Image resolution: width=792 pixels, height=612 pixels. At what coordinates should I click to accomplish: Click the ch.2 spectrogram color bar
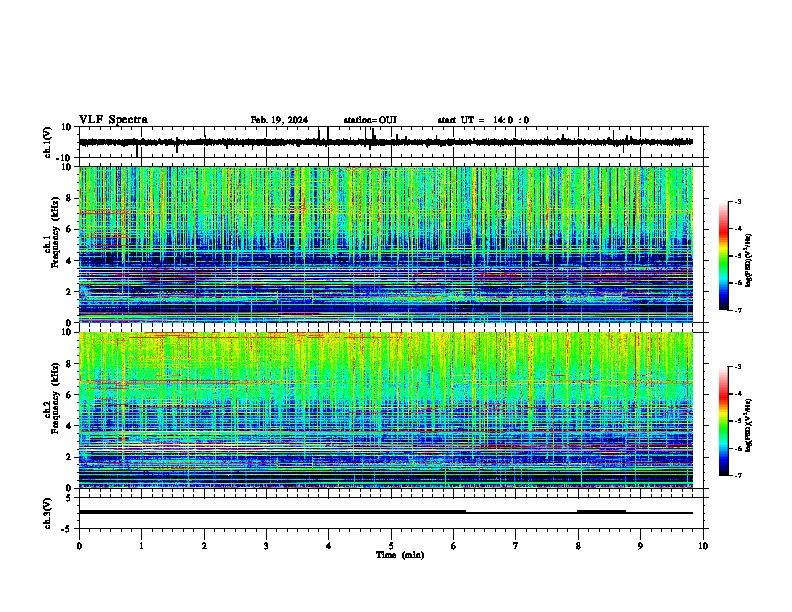pos(724,421)
